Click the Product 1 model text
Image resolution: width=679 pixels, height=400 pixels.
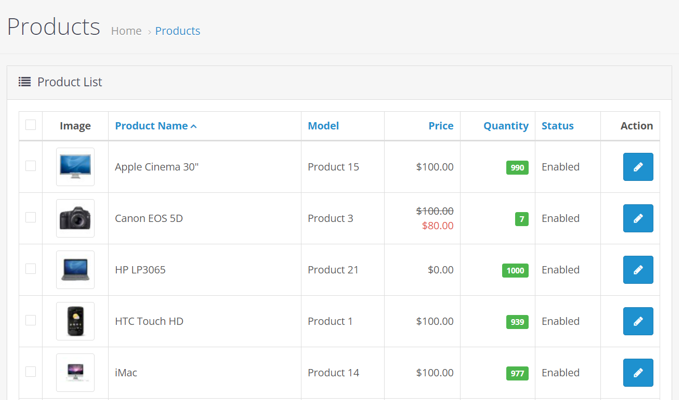coord(330,321)
